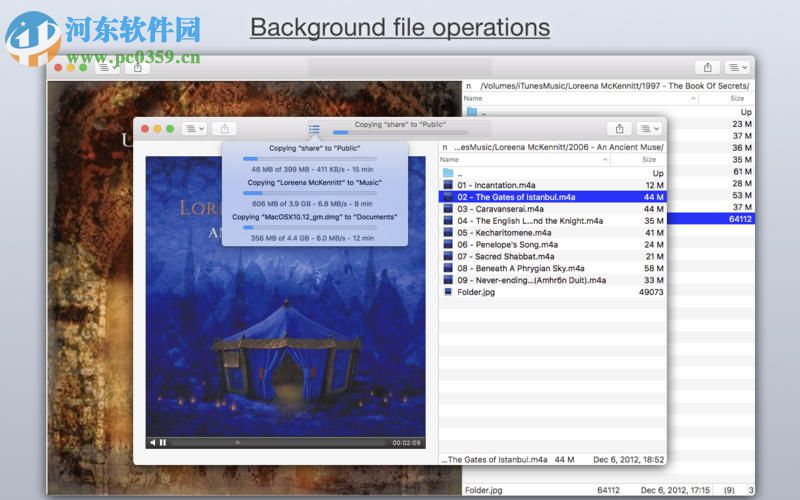Click the file icon of 07 - Sacred Shabbat.m4a
Screen dimensions: 800x500
448,256
